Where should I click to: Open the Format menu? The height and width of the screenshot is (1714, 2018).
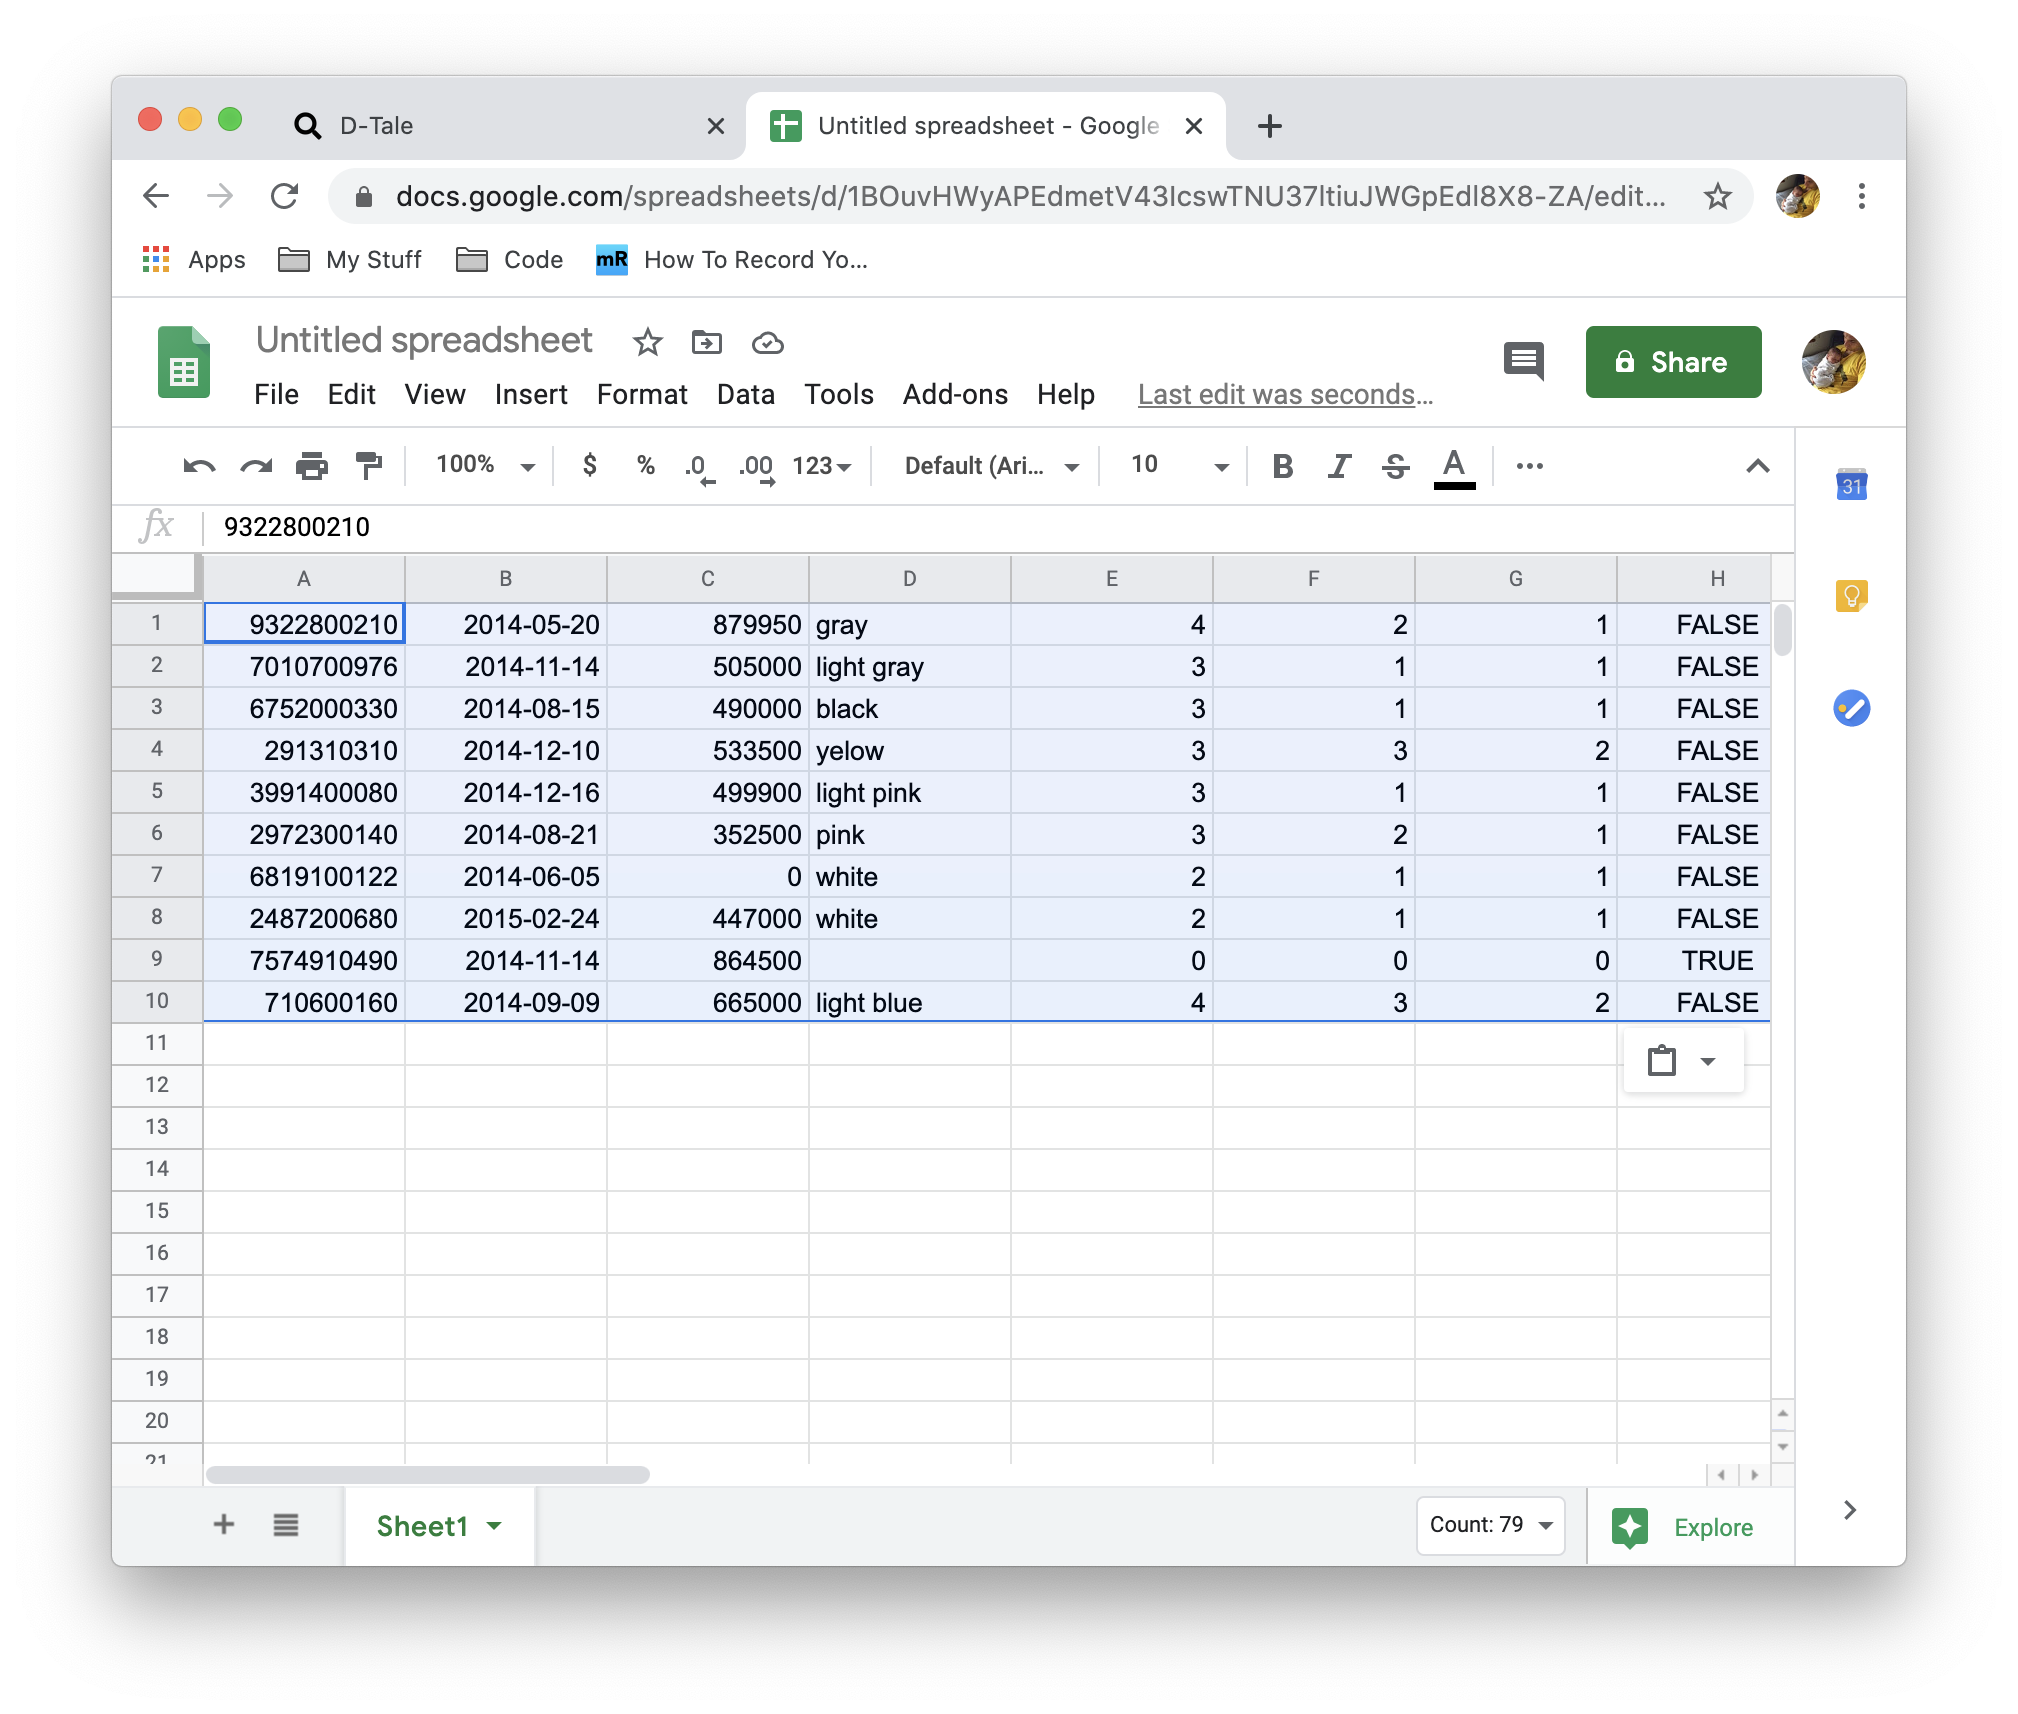click(x=641, y=394)
